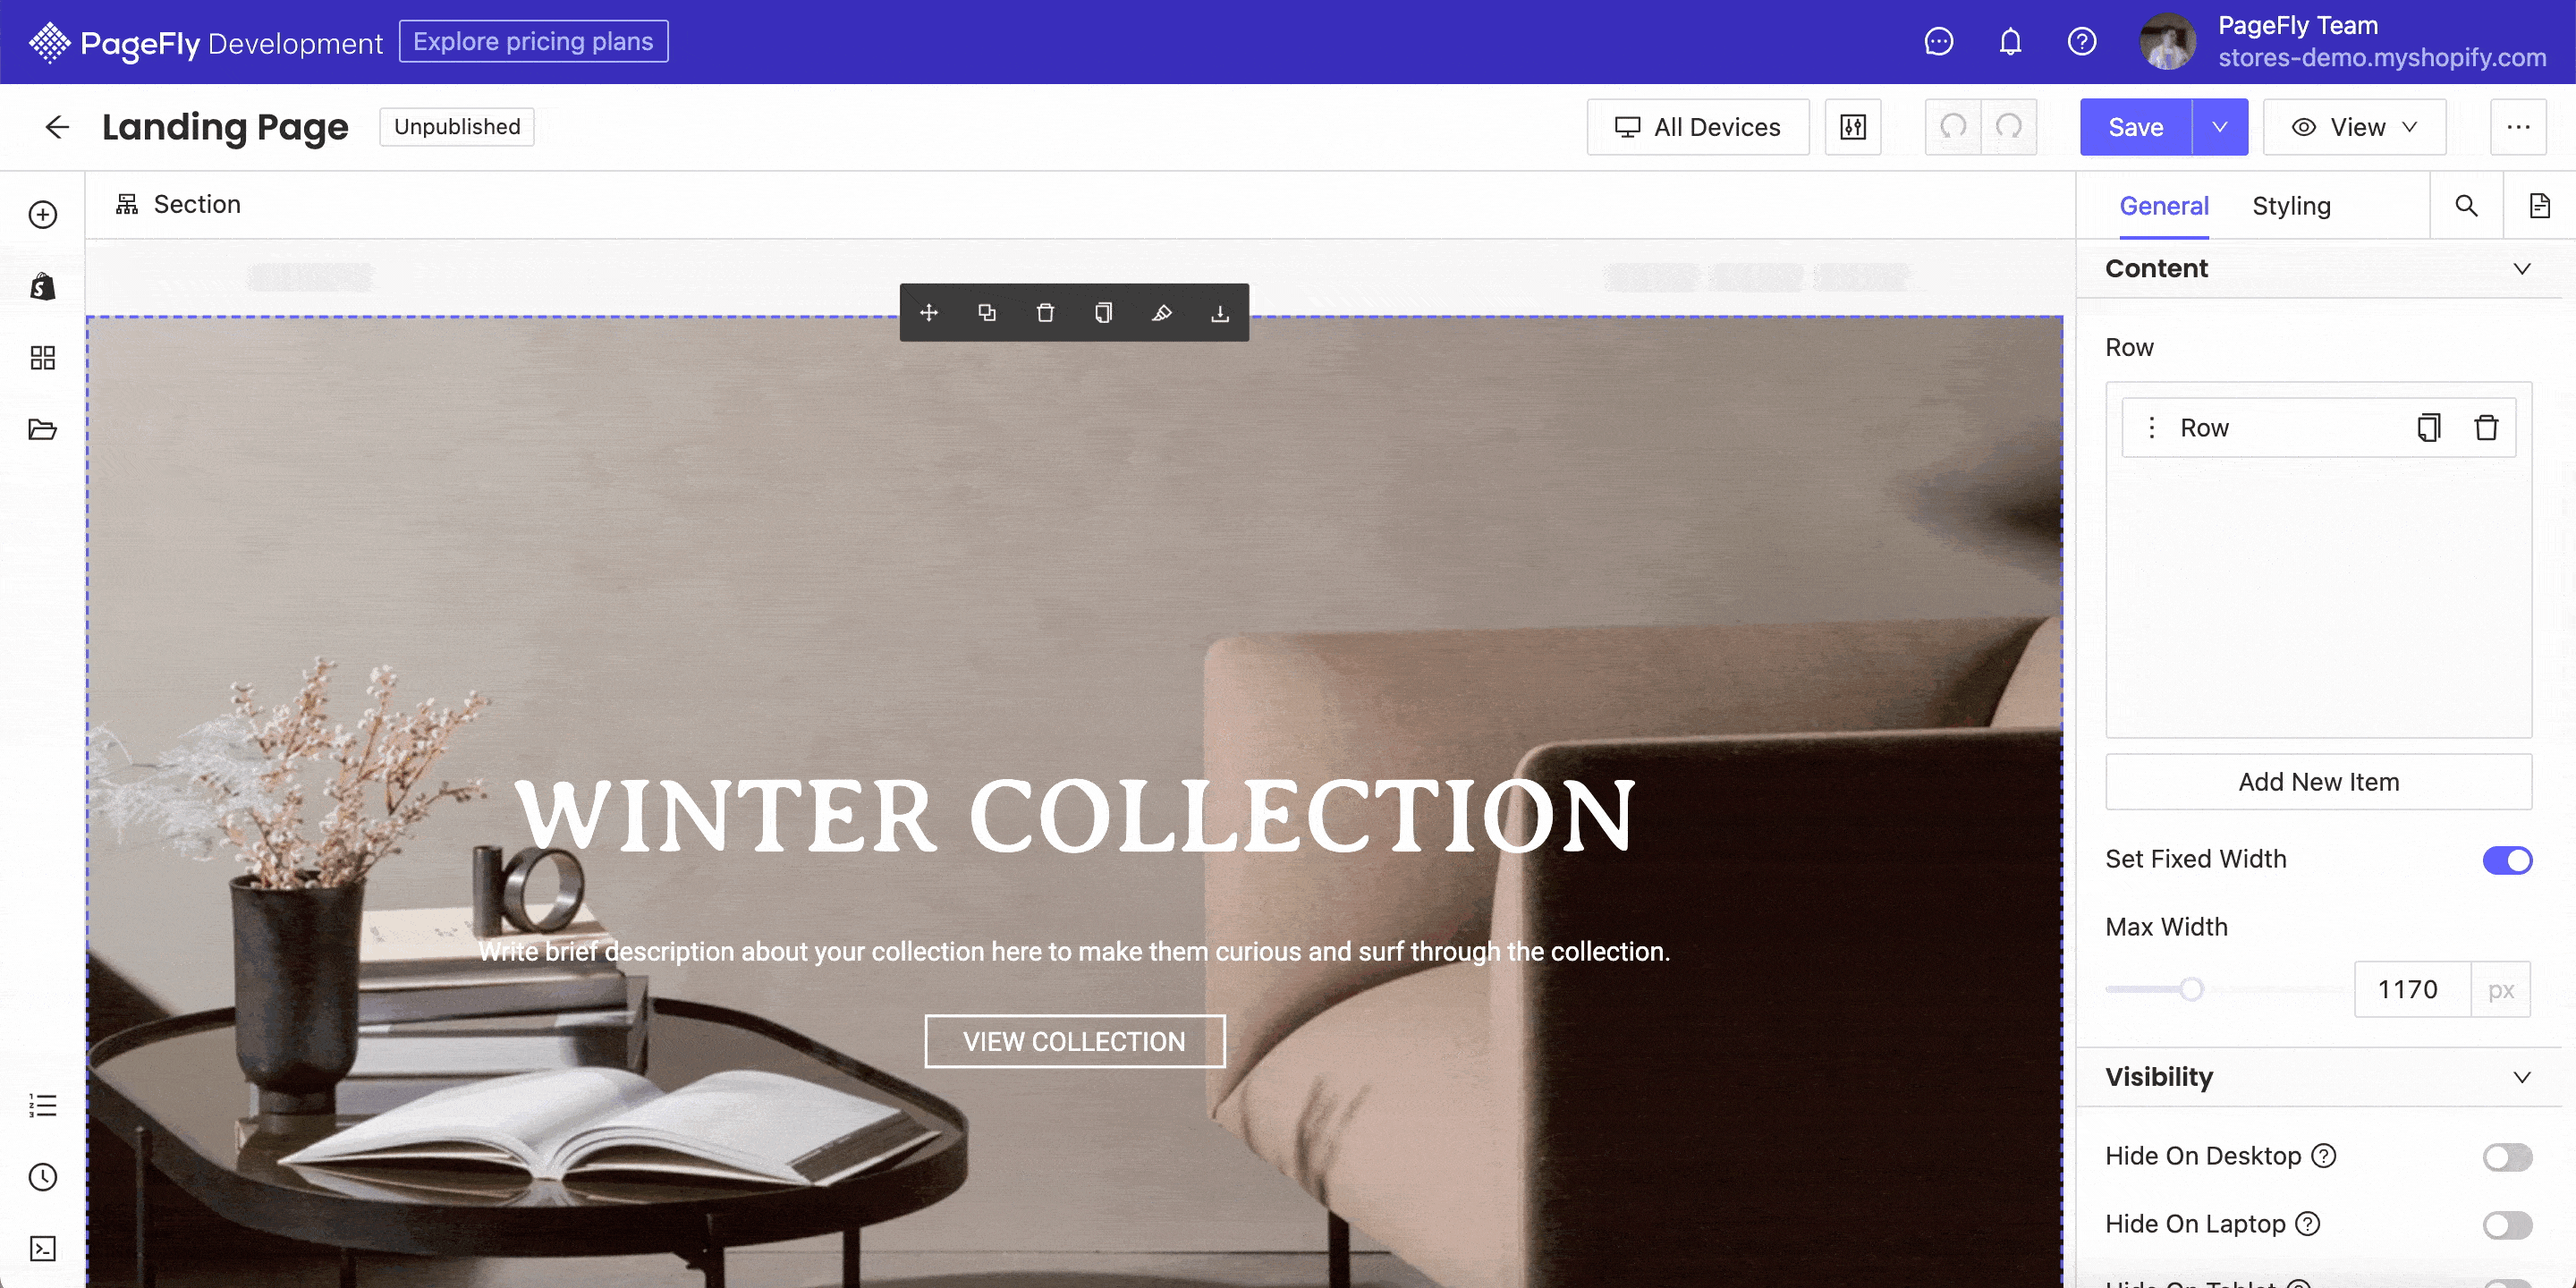
Task: Click the Max Width slider handle
Action: [2191, 990]
